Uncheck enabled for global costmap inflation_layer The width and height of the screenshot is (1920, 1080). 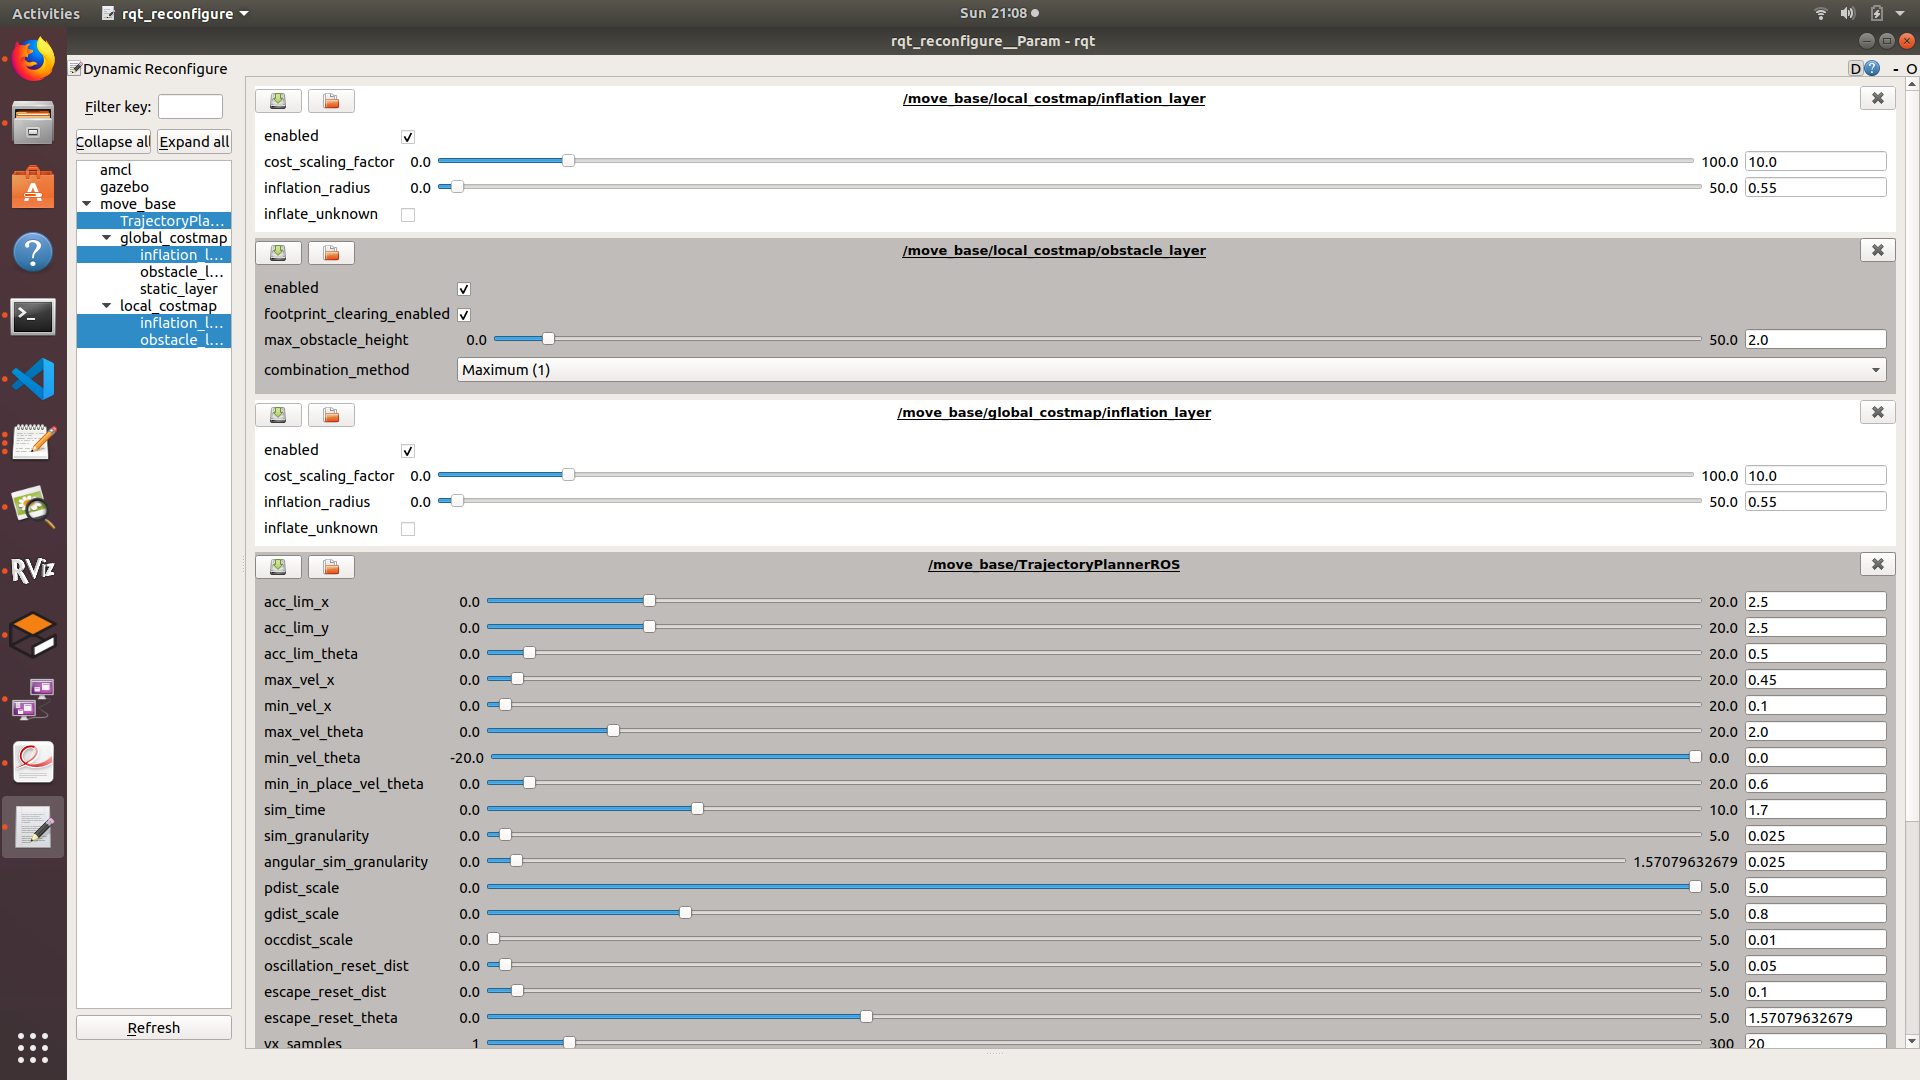408,451
